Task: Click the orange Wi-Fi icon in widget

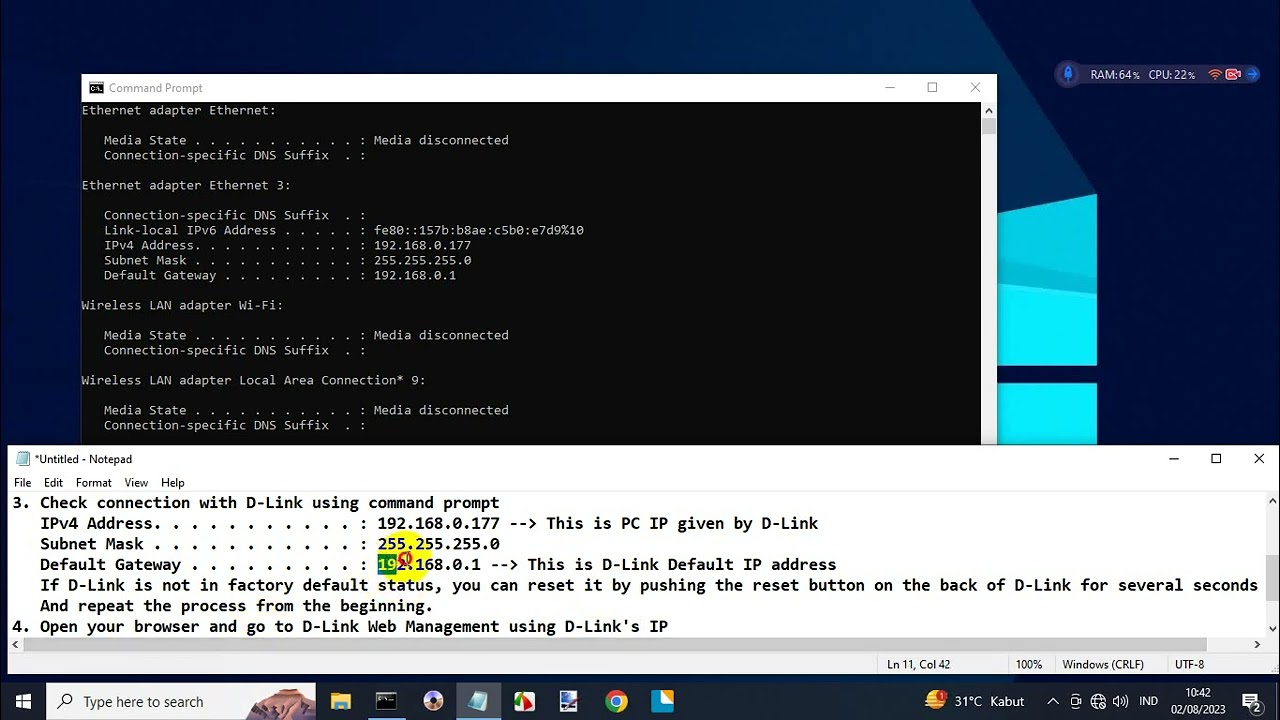Action: (x=1215, y=74)
